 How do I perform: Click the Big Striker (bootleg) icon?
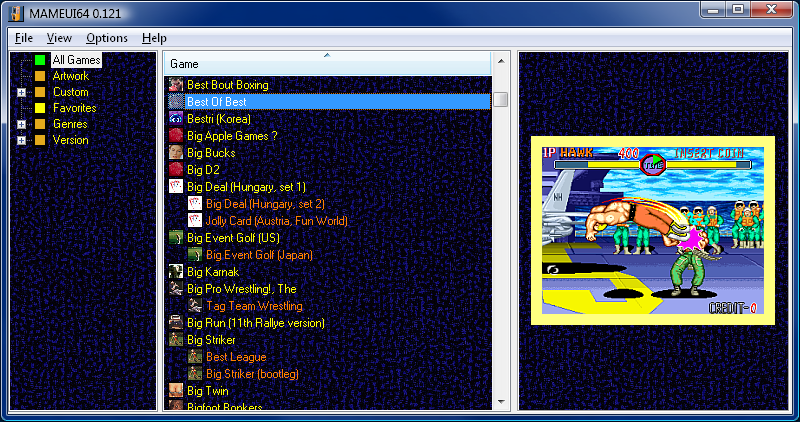pos(195,374)
